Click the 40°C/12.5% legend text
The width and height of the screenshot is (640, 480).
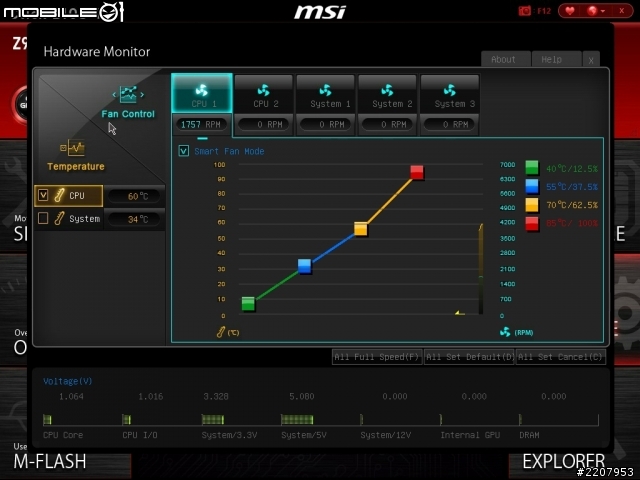click(572, 169)
